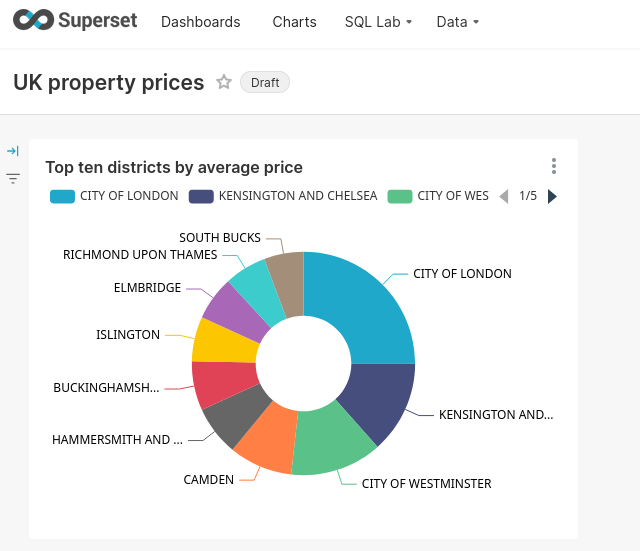Open the SQL Lab dropdown menu

click(378, 22)
